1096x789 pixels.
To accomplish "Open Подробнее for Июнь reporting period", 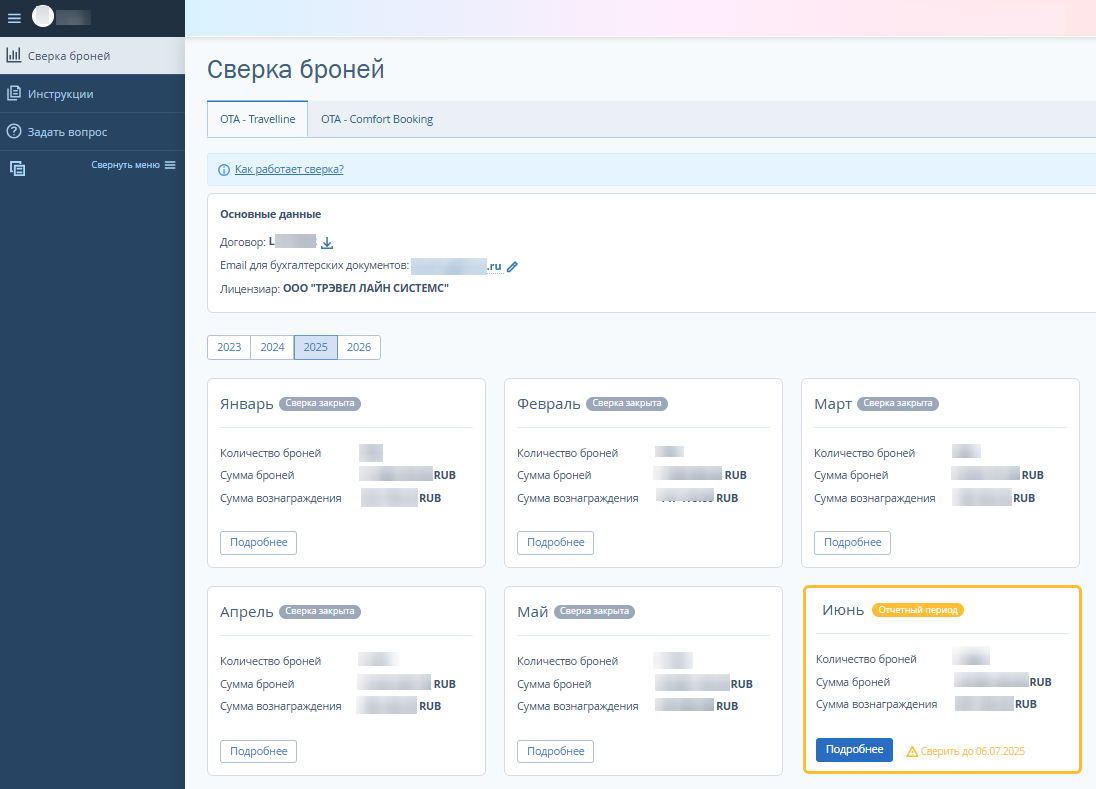I will (x=854, y=750).
